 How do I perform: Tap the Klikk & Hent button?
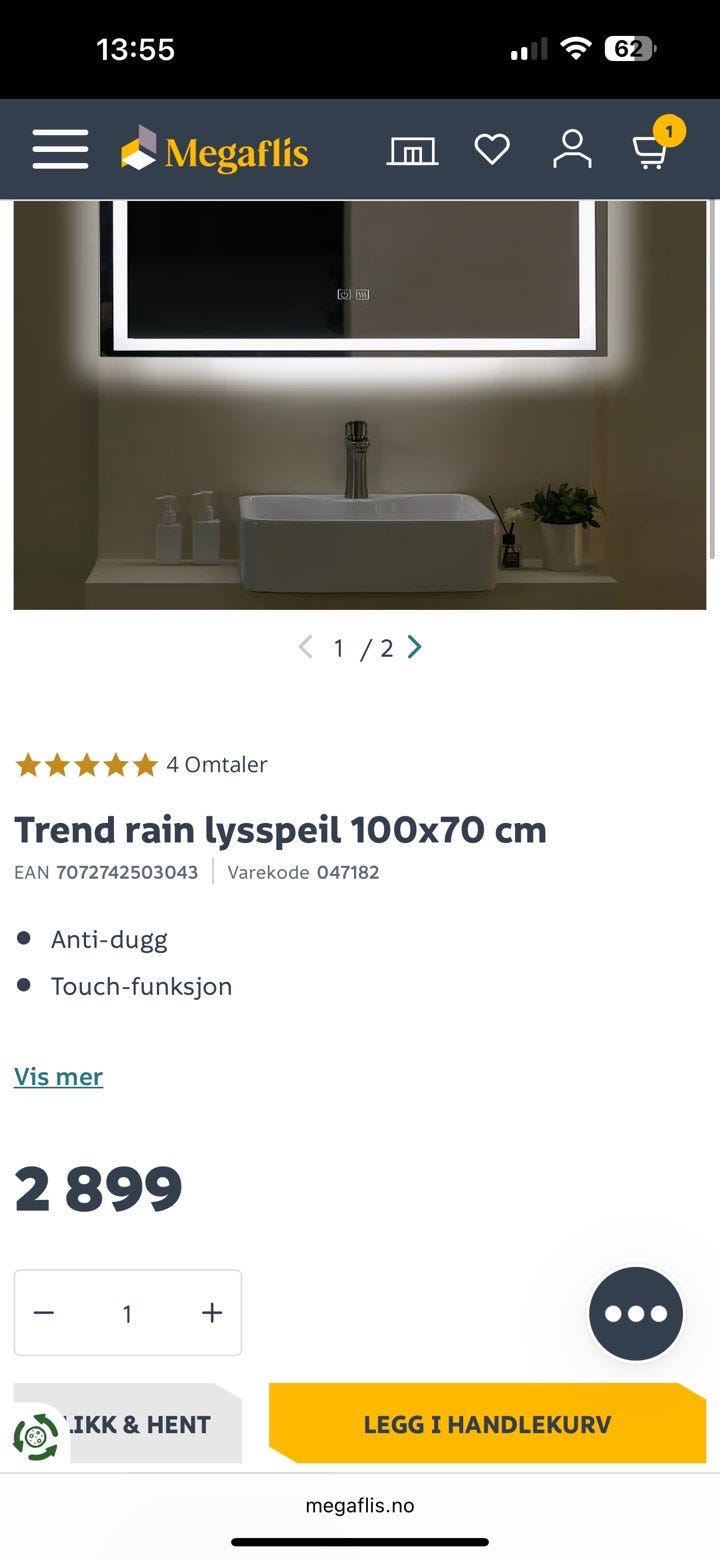[128, 1423]
